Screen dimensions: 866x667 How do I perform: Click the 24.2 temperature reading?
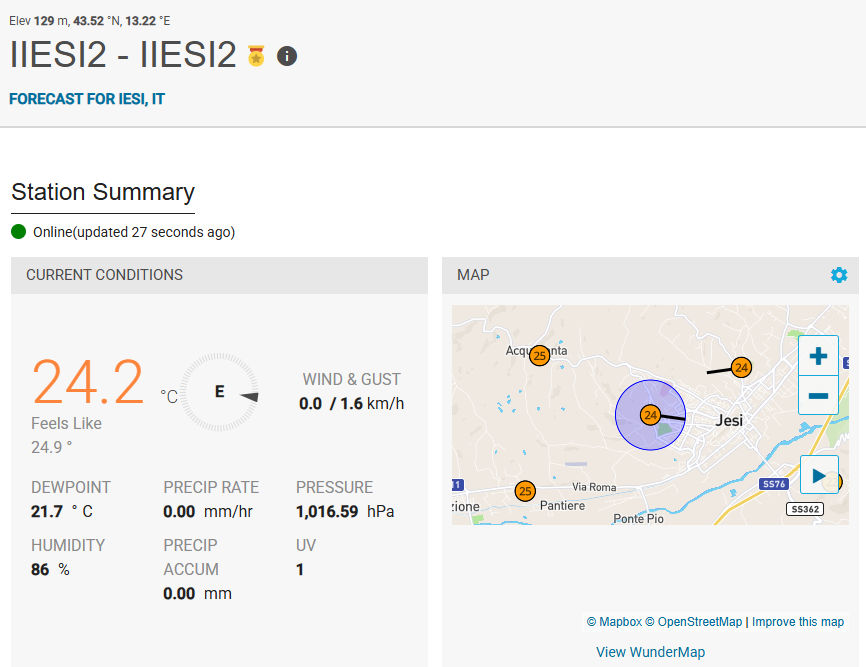point(88,382)
